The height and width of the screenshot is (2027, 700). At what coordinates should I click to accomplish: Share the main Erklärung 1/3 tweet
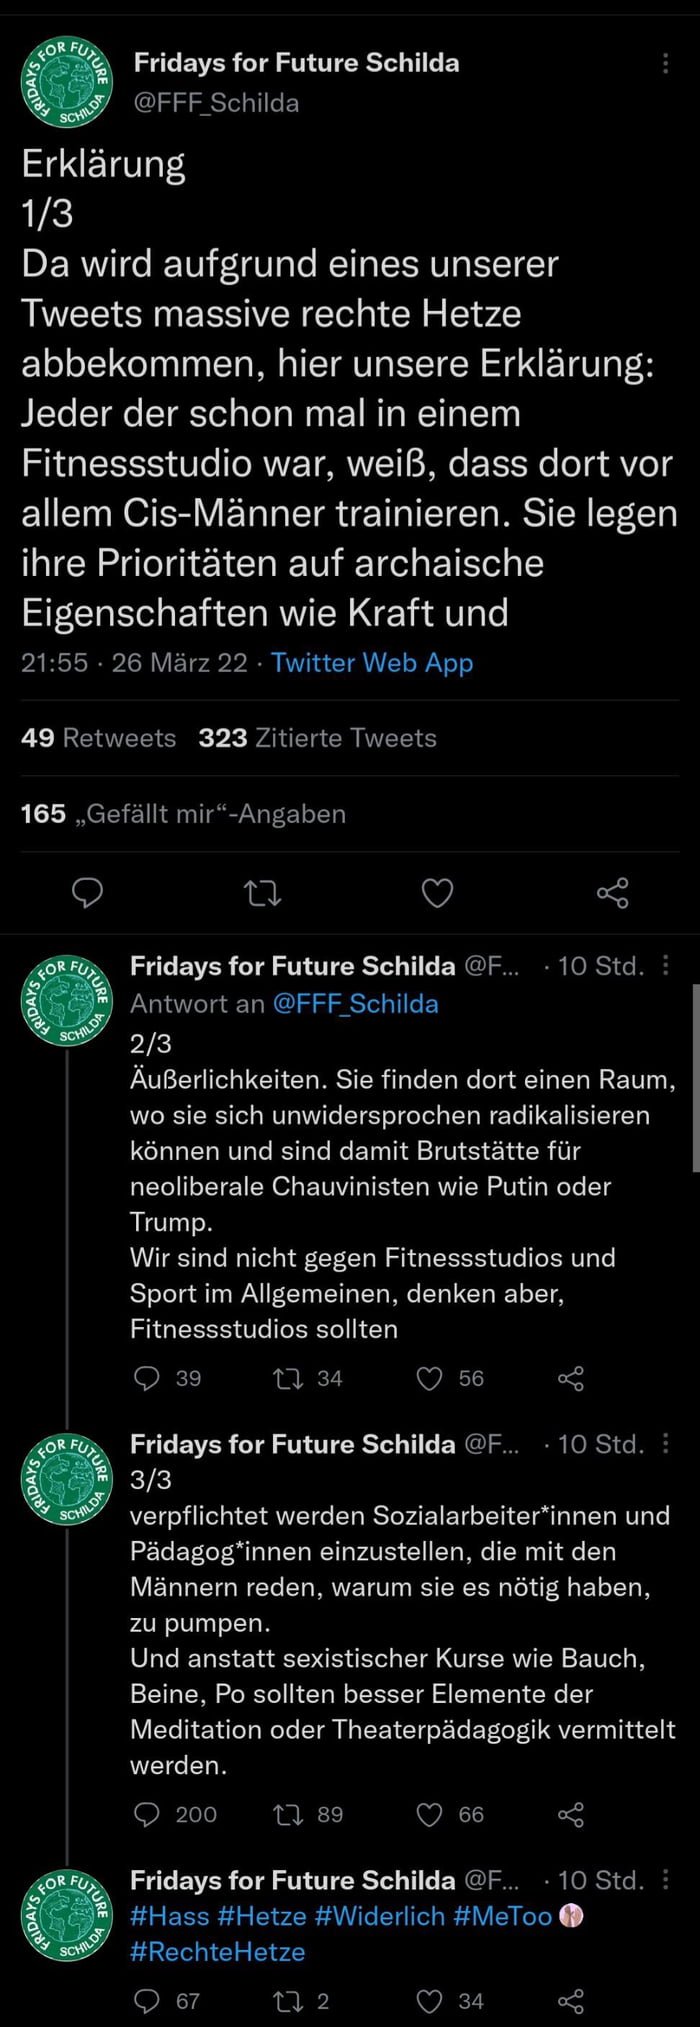[612, 892]
